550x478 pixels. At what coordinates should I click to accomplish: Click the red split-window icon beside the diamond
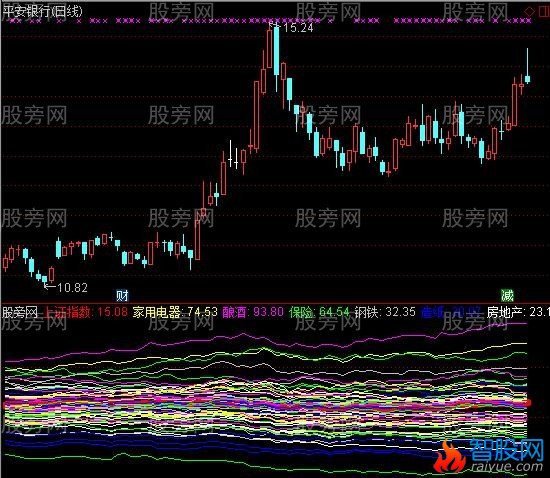pyautogui.click(x=543, y=12)
